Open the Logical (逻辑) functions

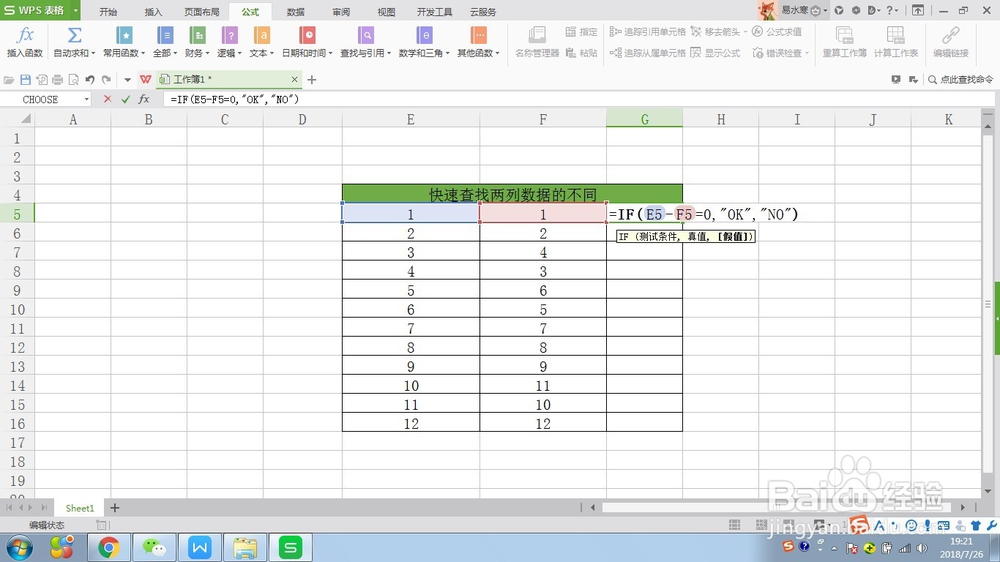(x=230, y=41)
